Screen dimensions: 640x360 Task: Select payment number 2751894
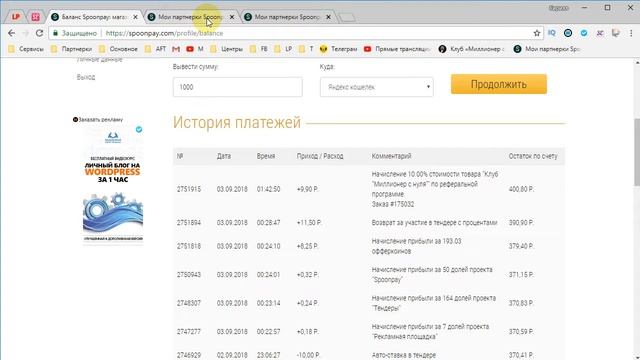(189, 223)
